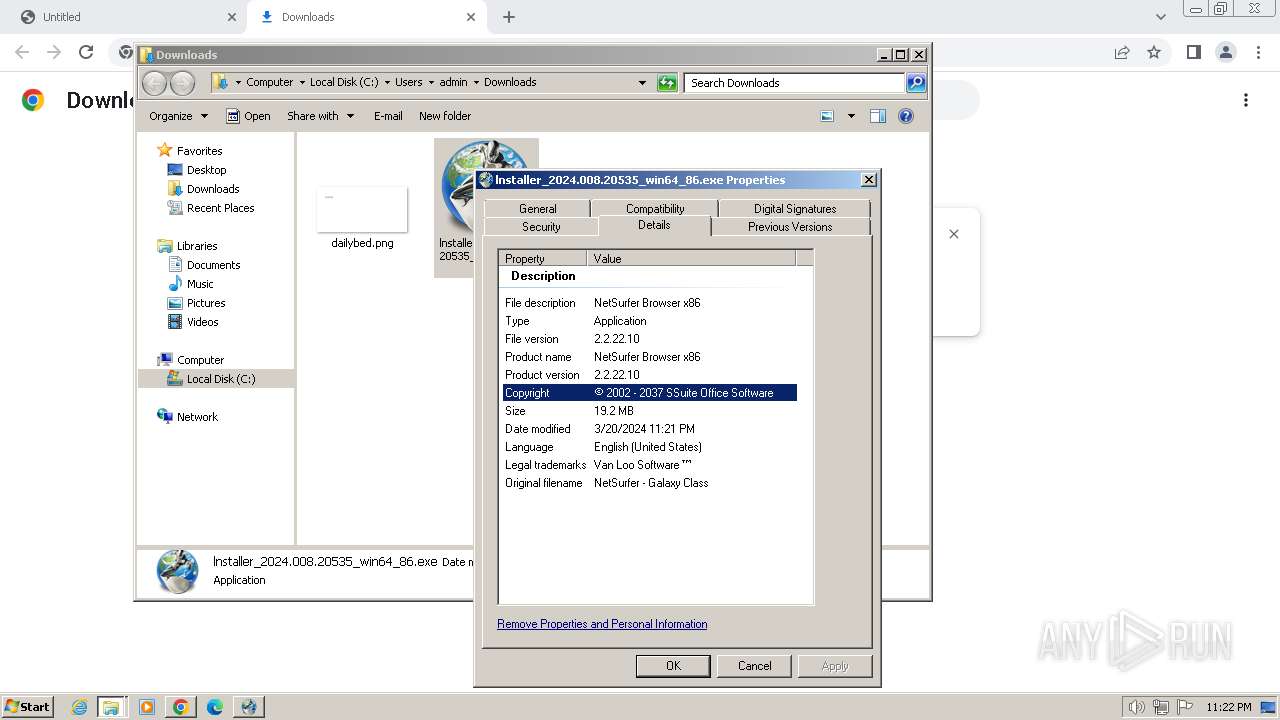Screen dimensions: 1280x720
Task: Open Chrome share page icon
Action: click(x=1122, y=52)
